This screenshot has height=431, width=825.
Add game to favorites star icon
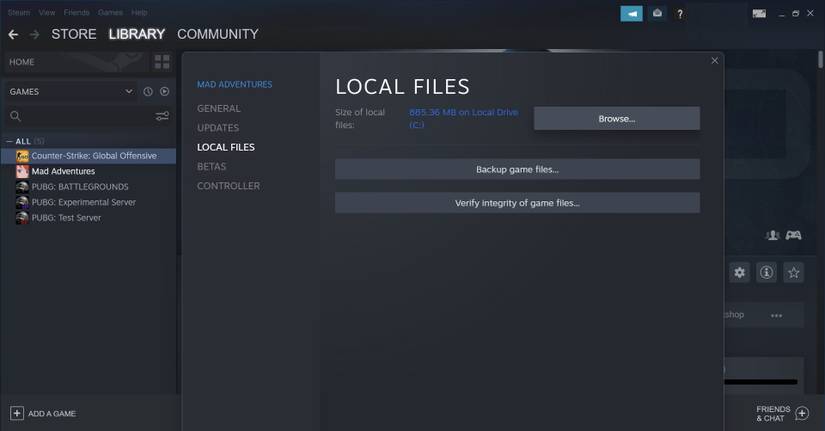pyautogui.click(x=793, y=272)
